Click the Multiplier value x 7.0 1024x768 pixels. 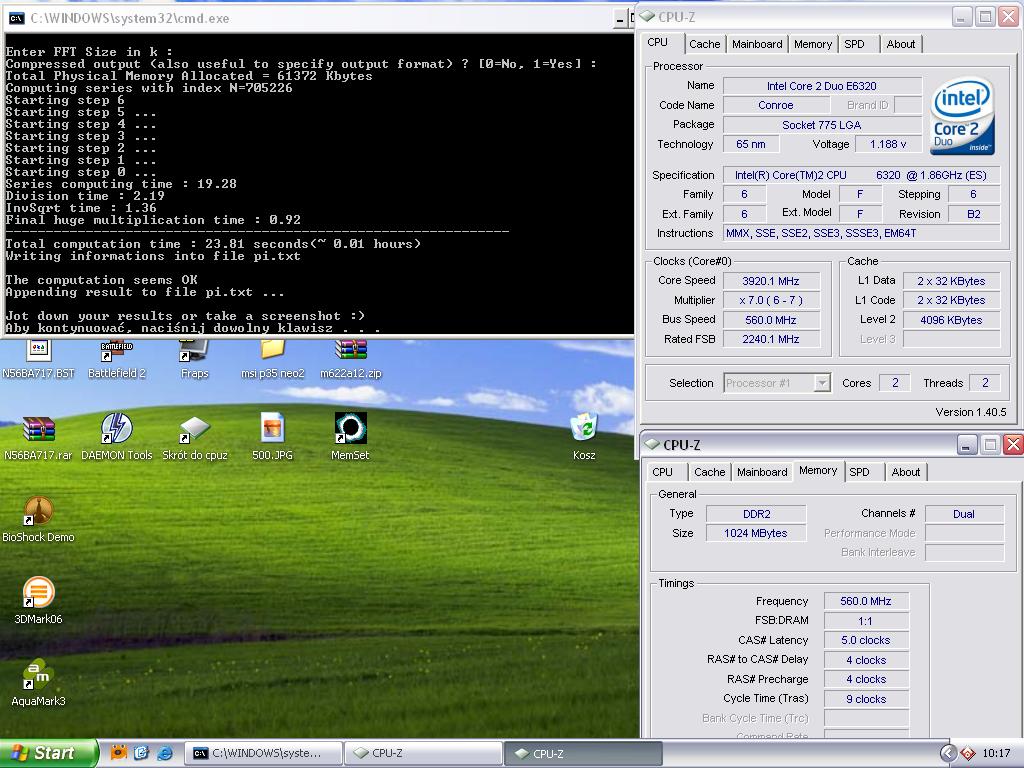click(771, 300)
